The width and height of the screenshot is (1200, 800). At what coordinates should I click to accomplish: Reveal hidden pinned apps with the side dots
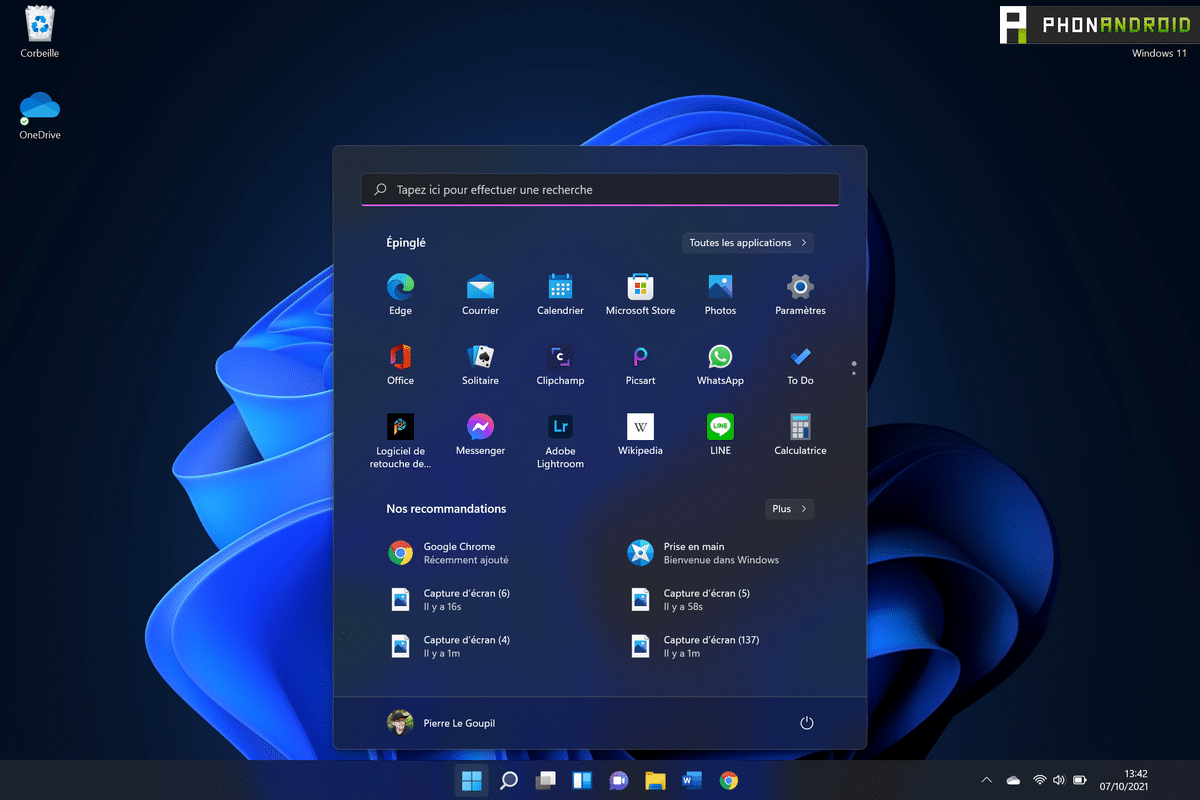(853, 368)
